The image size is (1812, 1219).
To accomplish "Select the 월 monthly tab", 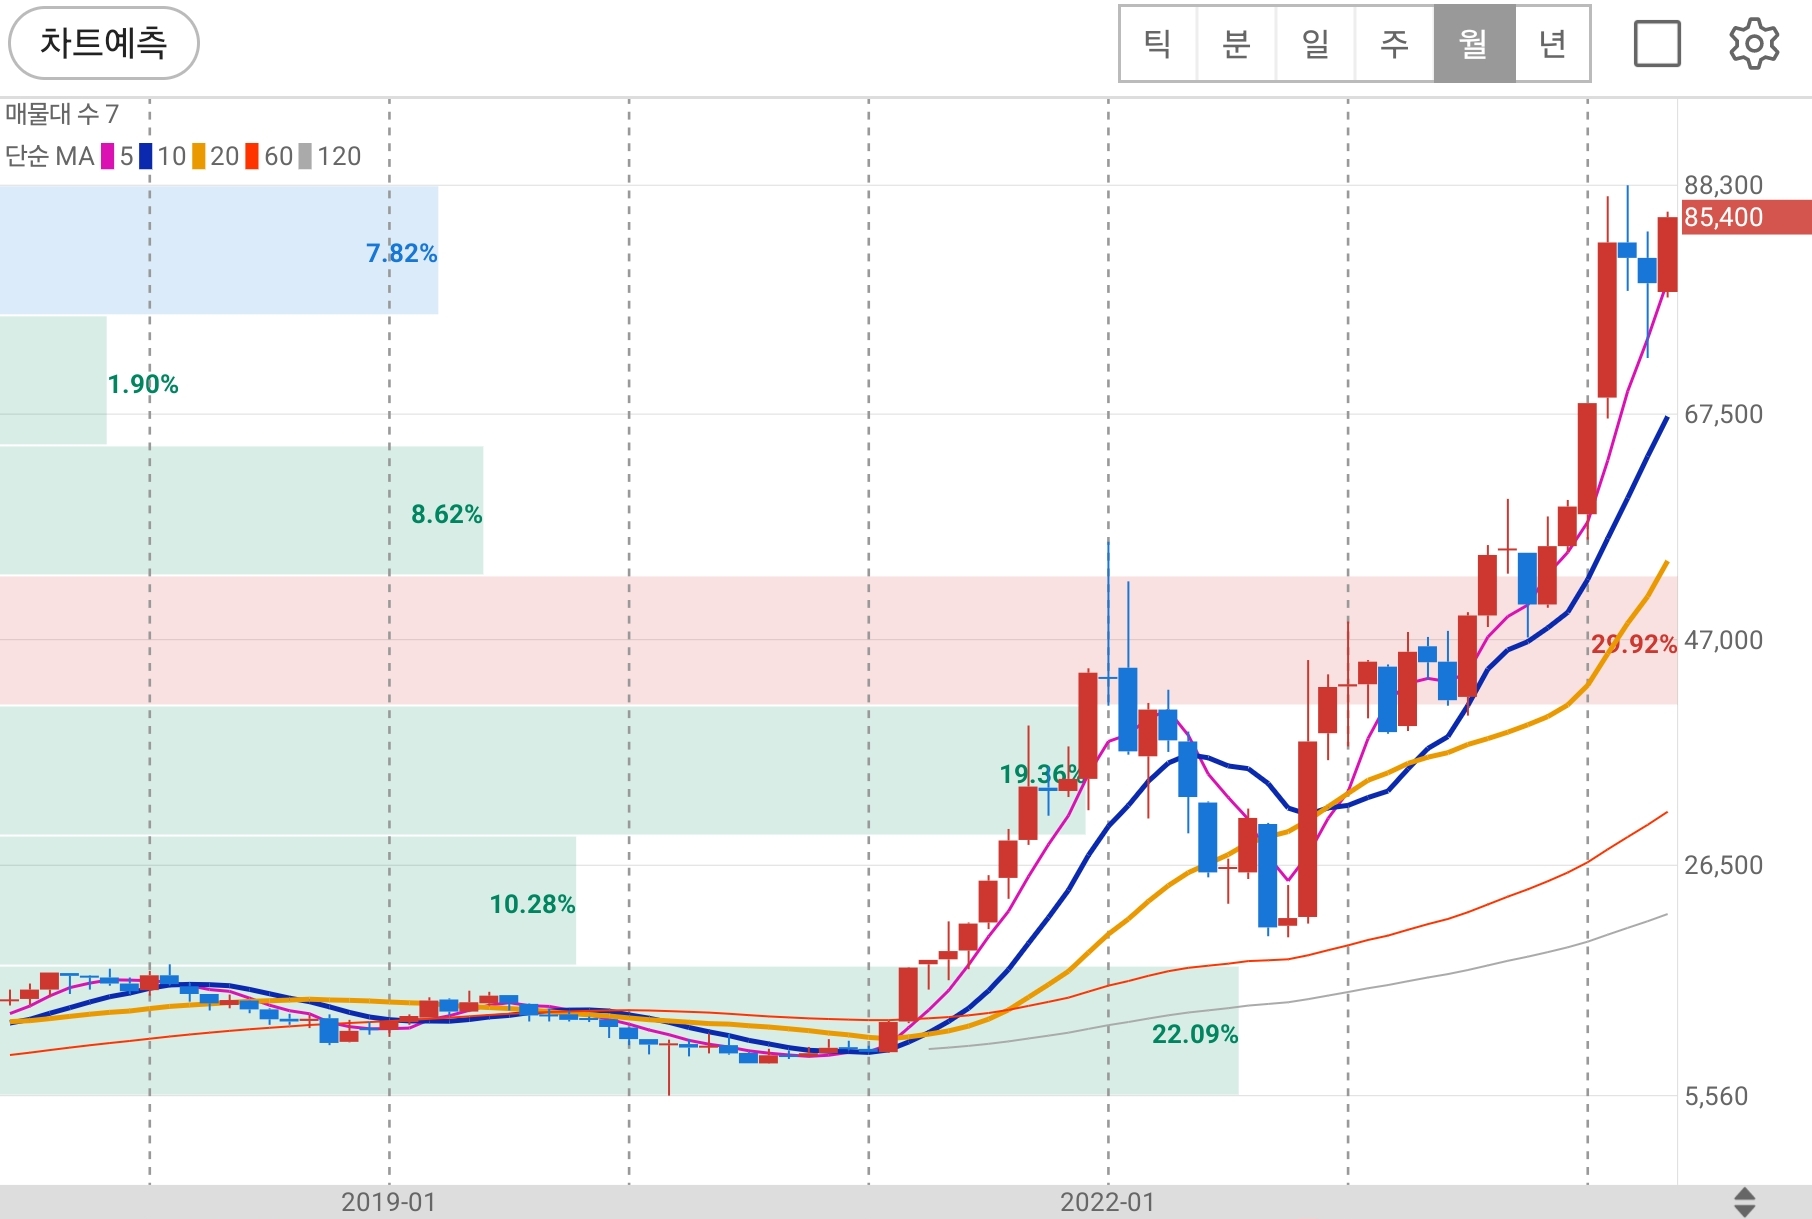I will tap(1474, 44).
